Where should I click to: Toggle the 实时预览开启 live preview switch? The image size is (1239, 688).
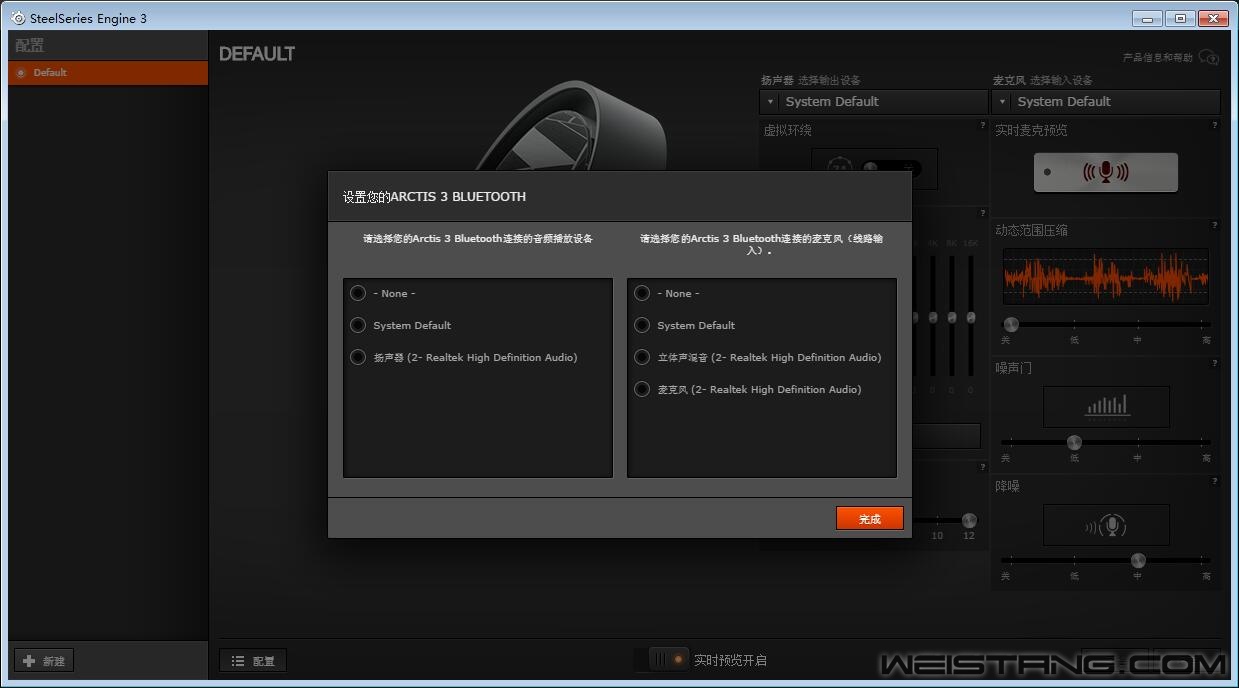[669, 660]
